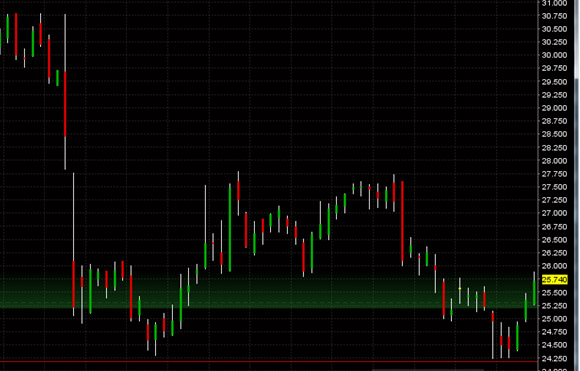Image resolution: width=580 pixels, height=371 pixels.
Task: Click the 24.250 price axis label
Action: (x=554, y=358)
